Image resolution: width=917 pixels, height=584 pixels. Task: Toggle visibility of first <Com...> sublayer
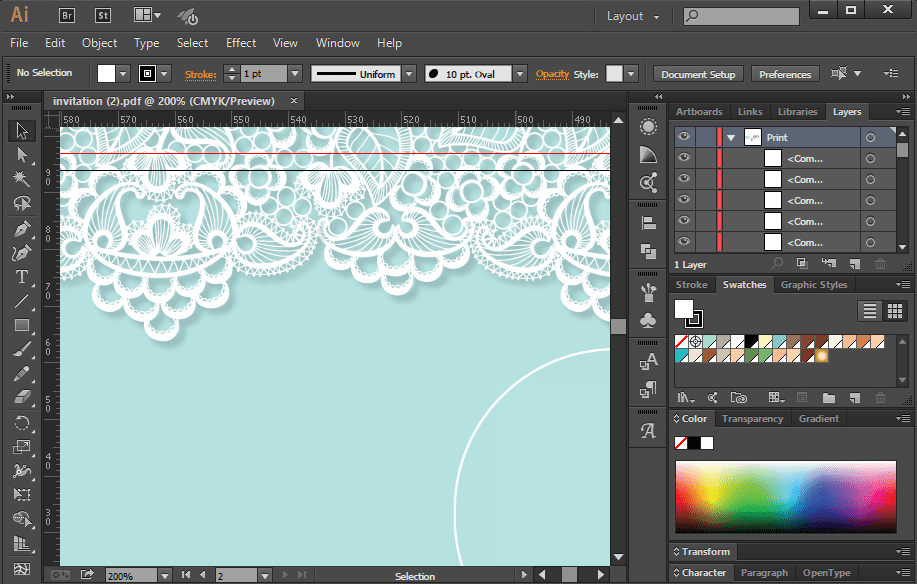pos(684,158)
